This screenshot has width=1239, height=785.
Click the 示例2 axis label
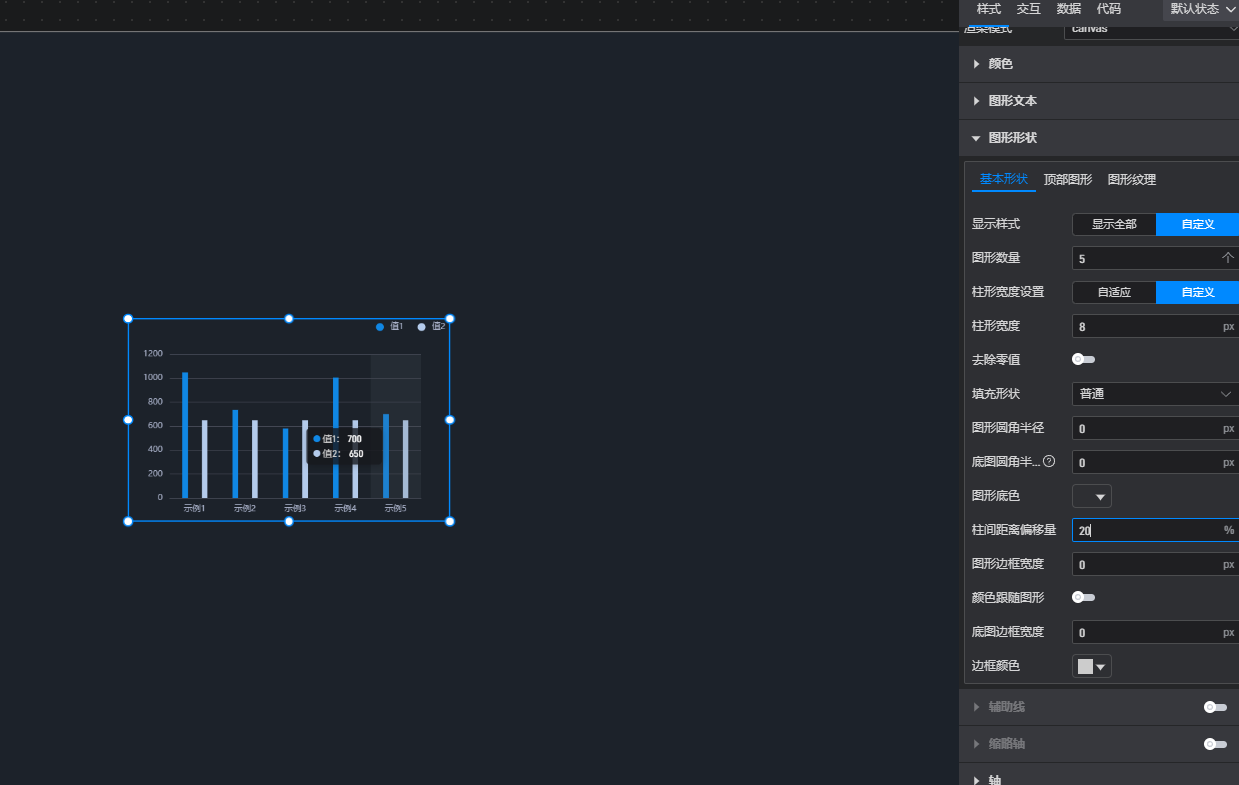tap(245, 508)
